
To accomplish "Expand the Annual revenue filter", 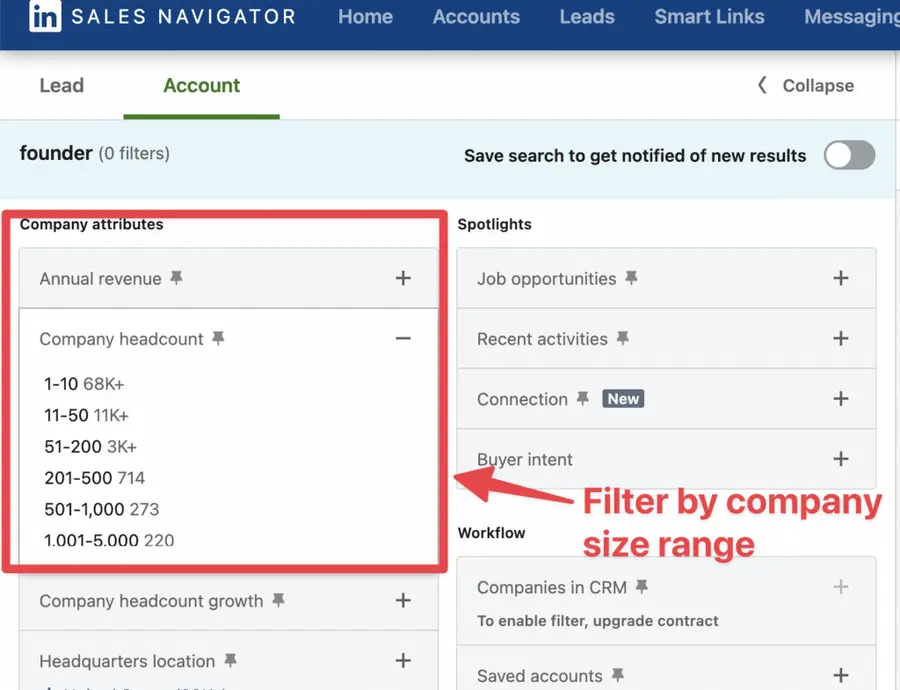I will [403, 279].
